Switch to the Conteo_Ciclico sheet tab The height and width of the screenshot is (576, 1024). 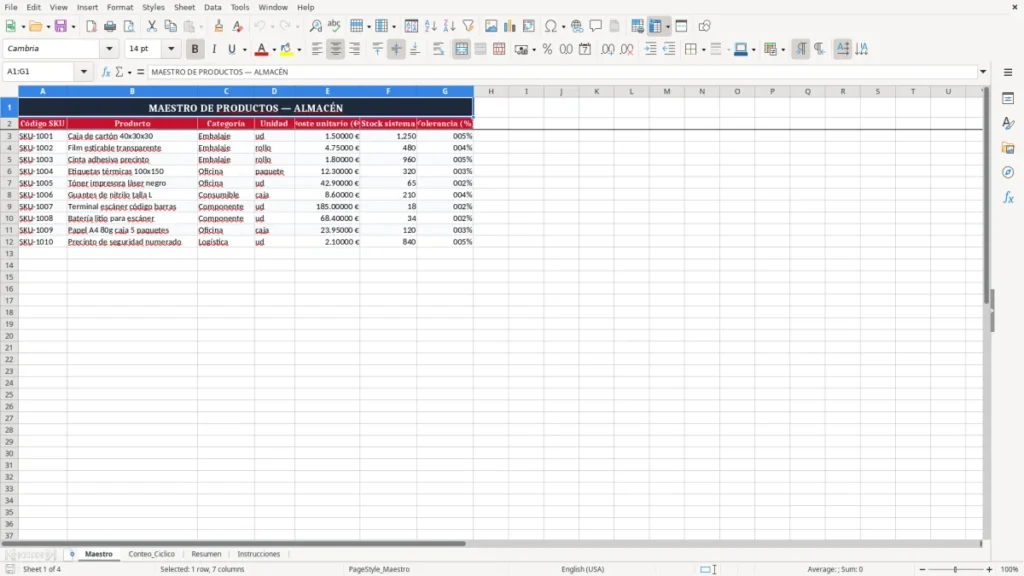click(x=152, y=554)
